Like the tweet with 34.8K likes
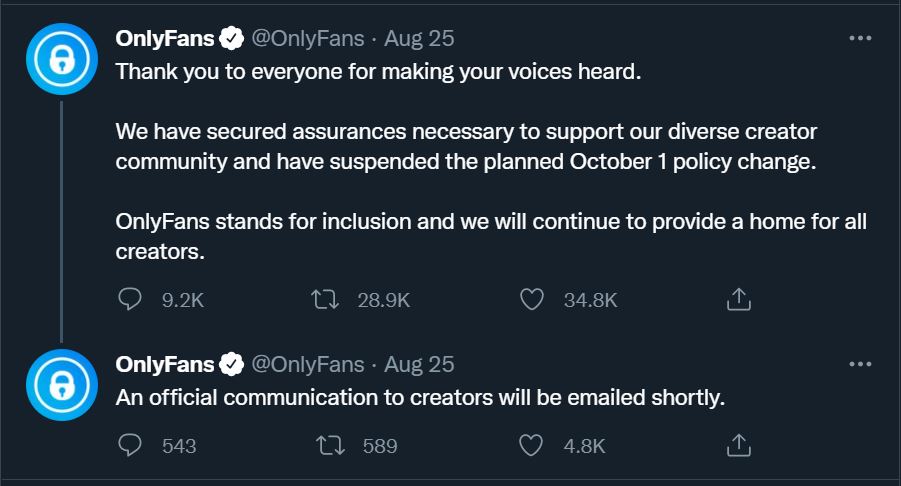Viewport: 901px width, 486px height. 533,298
